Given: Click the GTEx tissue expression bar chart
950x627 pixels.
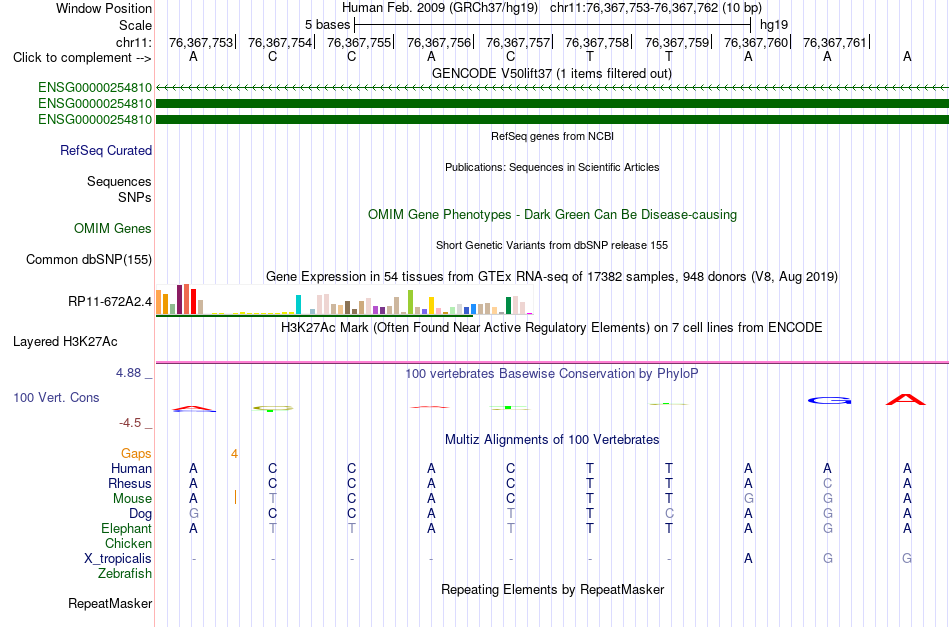Looking at the screenshot, I should coord(344,300).
